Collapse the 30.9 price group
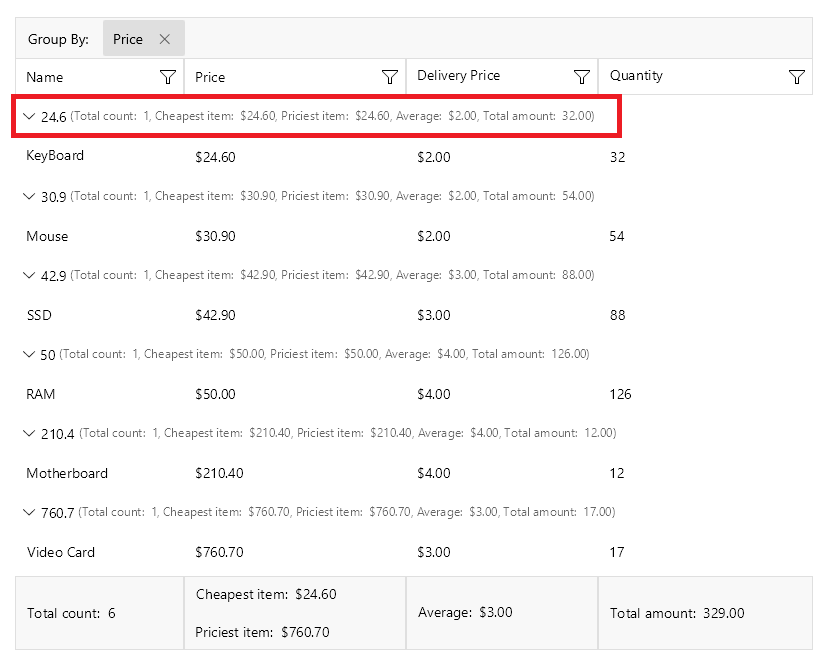824x667 pixels. point(29,196)
